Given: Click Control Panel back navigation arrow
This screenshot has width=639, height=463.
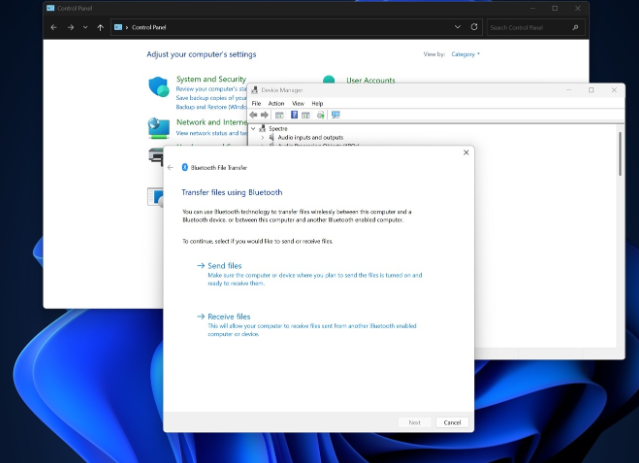Looking at the screenshot, I should click(x=54, y=27).
